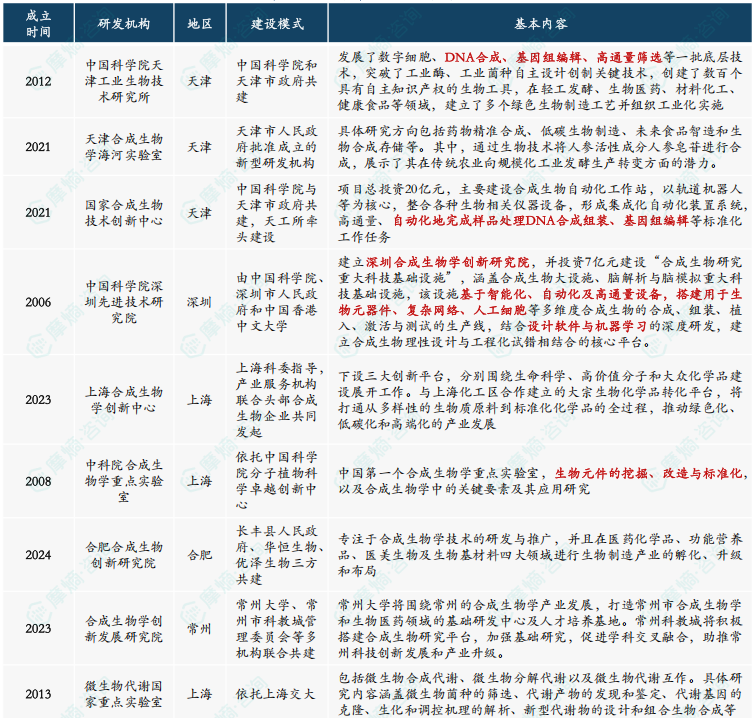Click description starting 常州大学将围绕常州

(x=540, y=628)
